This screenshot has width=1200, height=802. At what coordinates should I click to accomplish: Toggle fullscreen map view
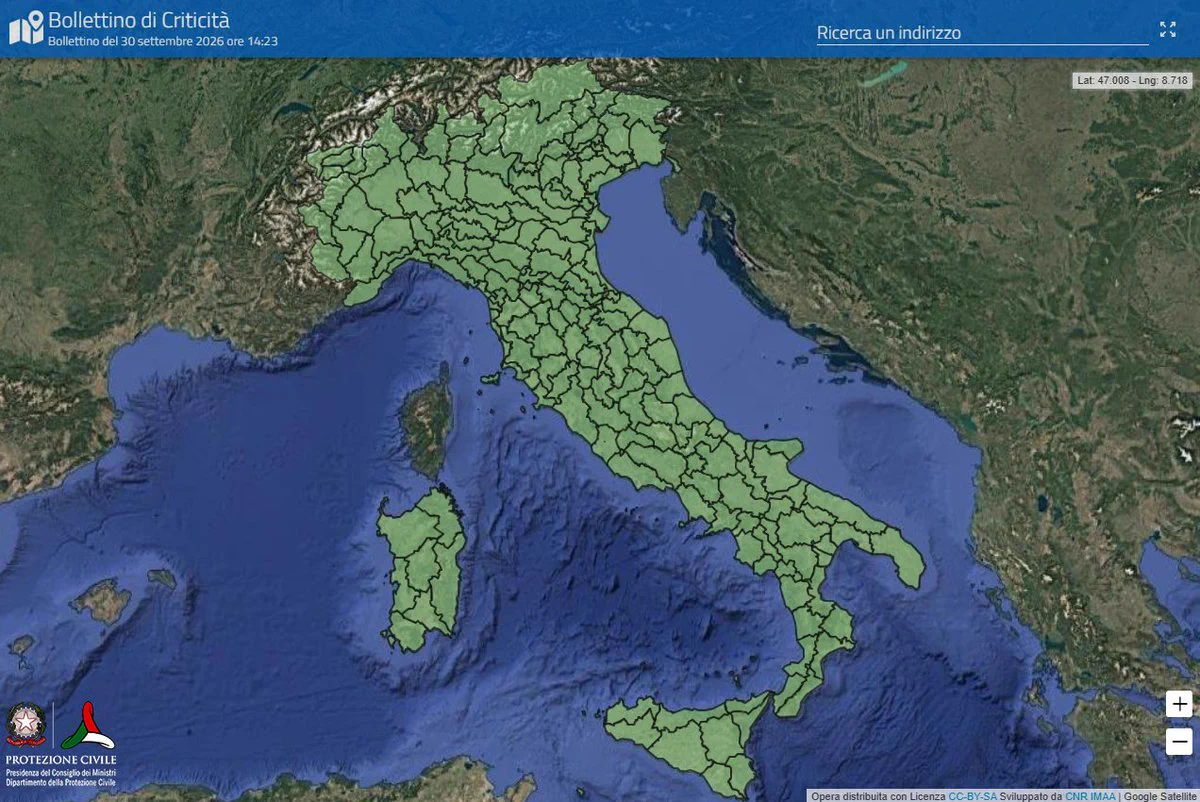[x=1168, y=29]
